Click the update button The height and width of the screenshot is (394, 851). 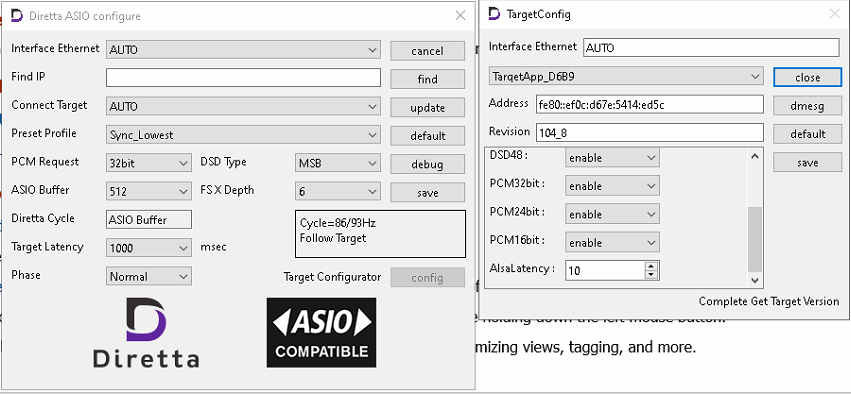point(428,107)
